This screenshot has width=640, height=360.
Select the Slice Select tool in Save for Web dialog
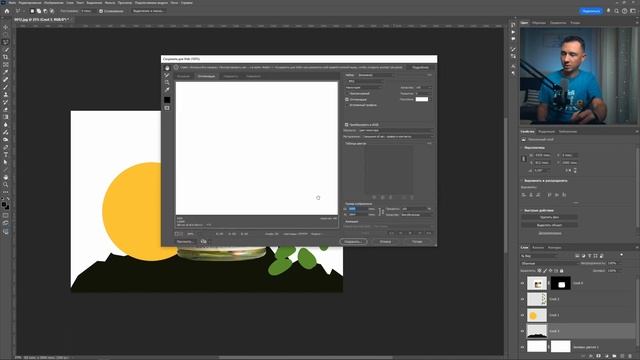point(167,75)
